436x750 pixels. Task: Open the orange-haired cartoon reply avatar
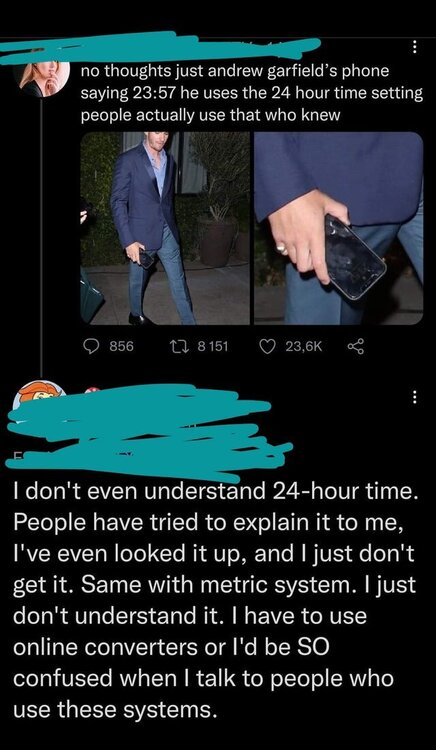pos(40,394)
